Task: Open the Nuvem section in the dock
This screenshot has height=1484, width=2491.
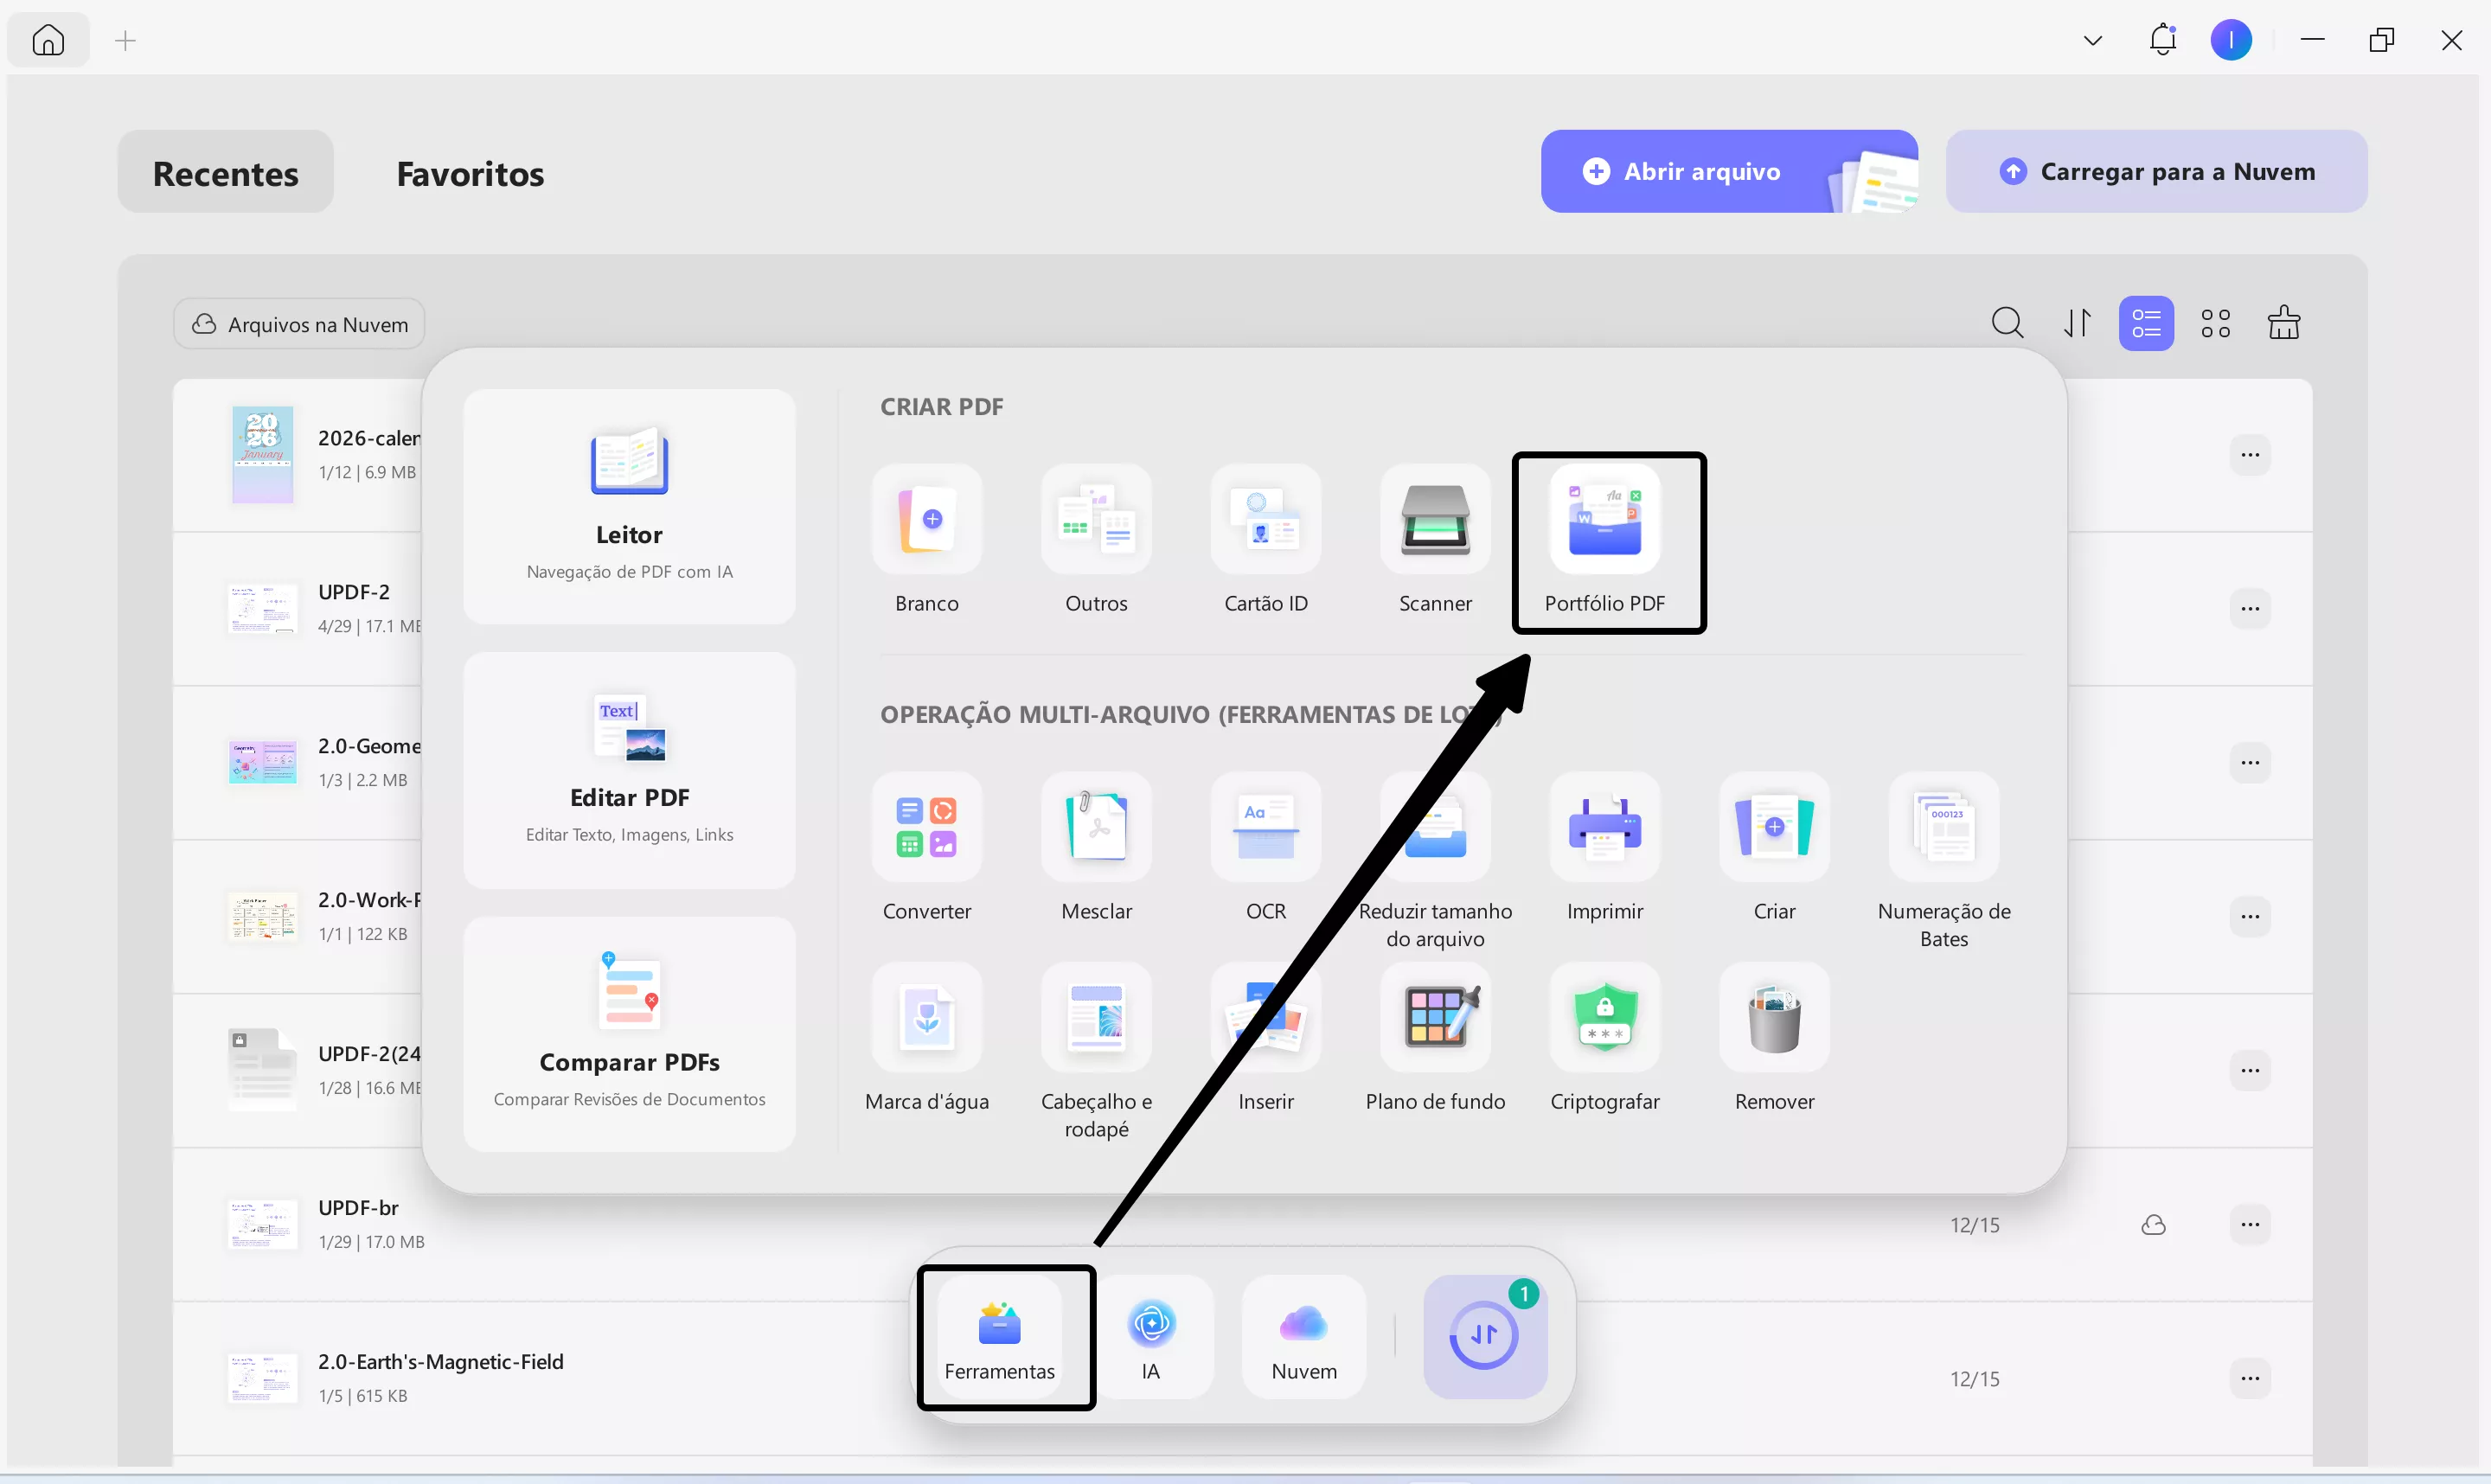Action: click(1303, 1337)
